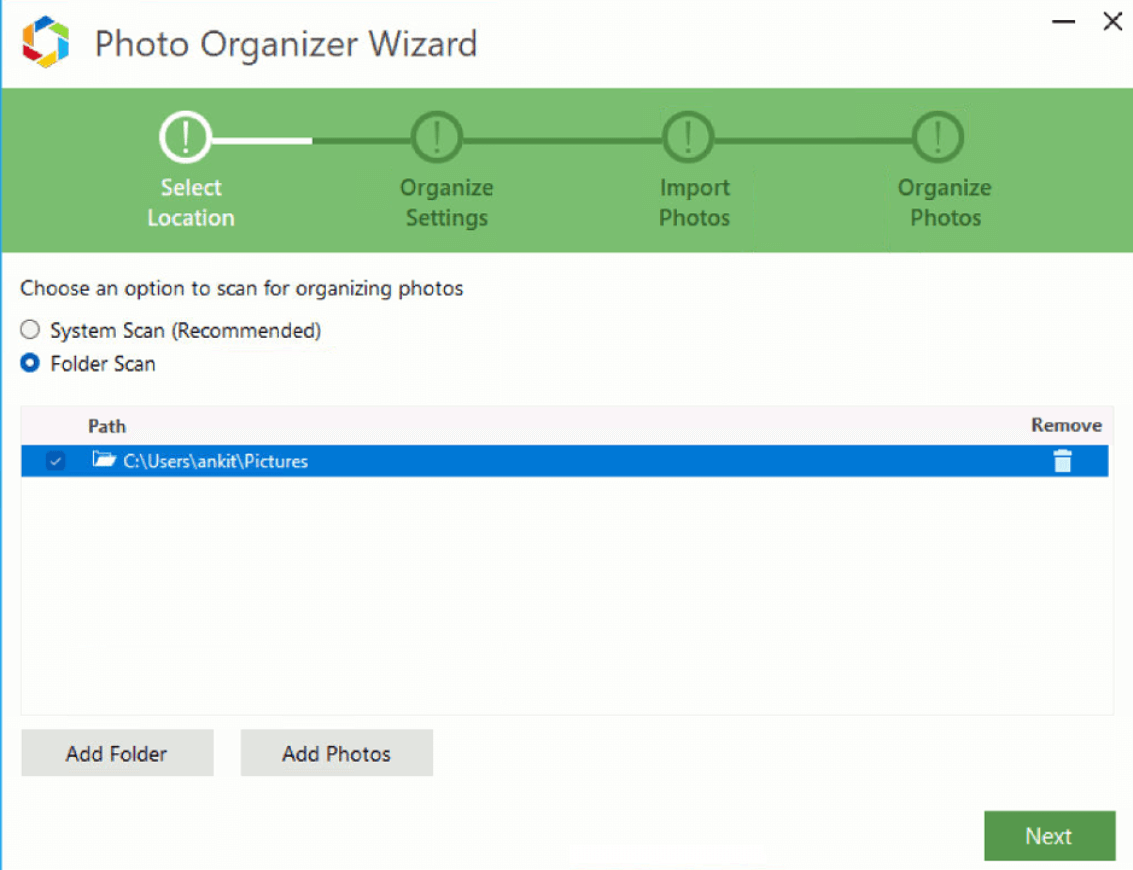Screen dimensions: 1133x870
Task: Select the System Scan option
Action: pyautogui.click(x=30, y=329)
